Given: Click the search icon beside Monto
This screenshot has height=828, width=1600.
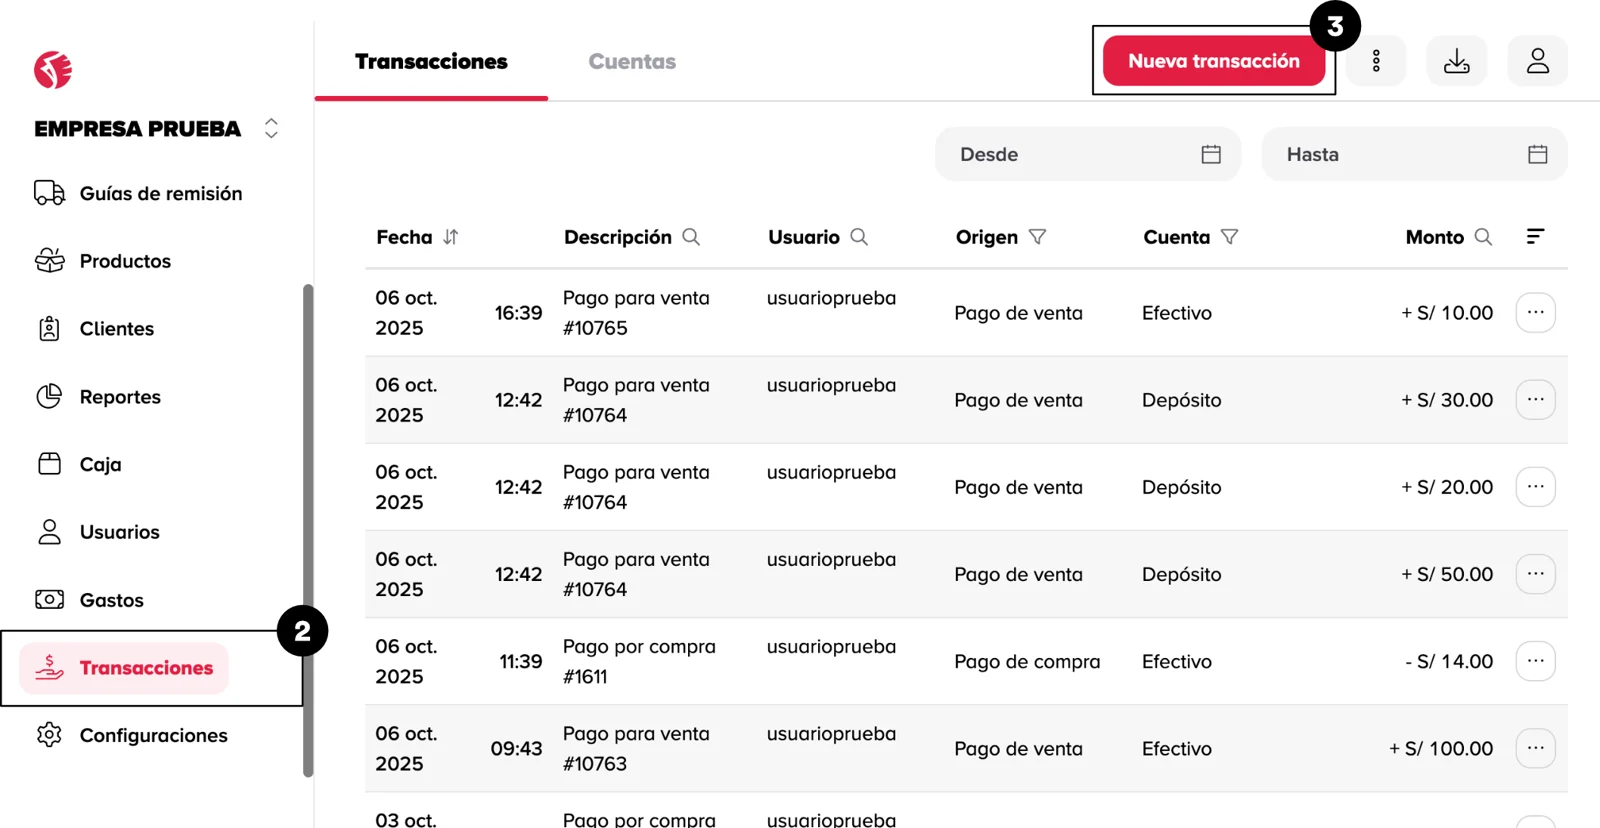Looking at the screenshot, I should pyautogui.click(x=1483, y=237).
